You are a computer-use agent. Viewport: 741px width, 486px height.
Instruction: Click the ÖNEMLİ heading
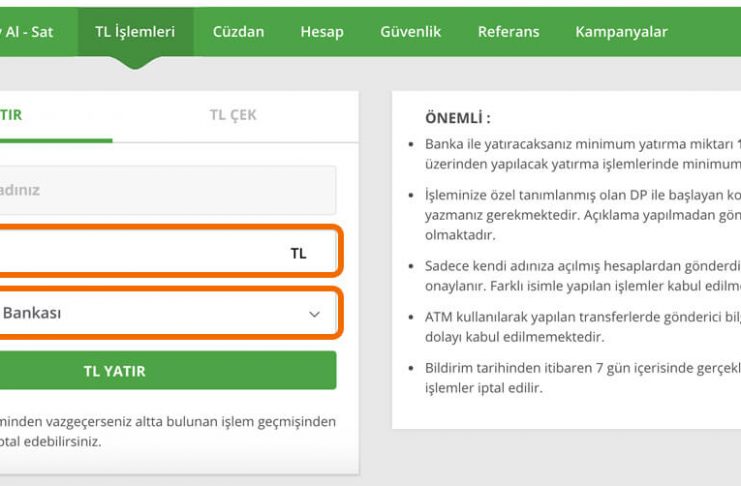[457, 118]
